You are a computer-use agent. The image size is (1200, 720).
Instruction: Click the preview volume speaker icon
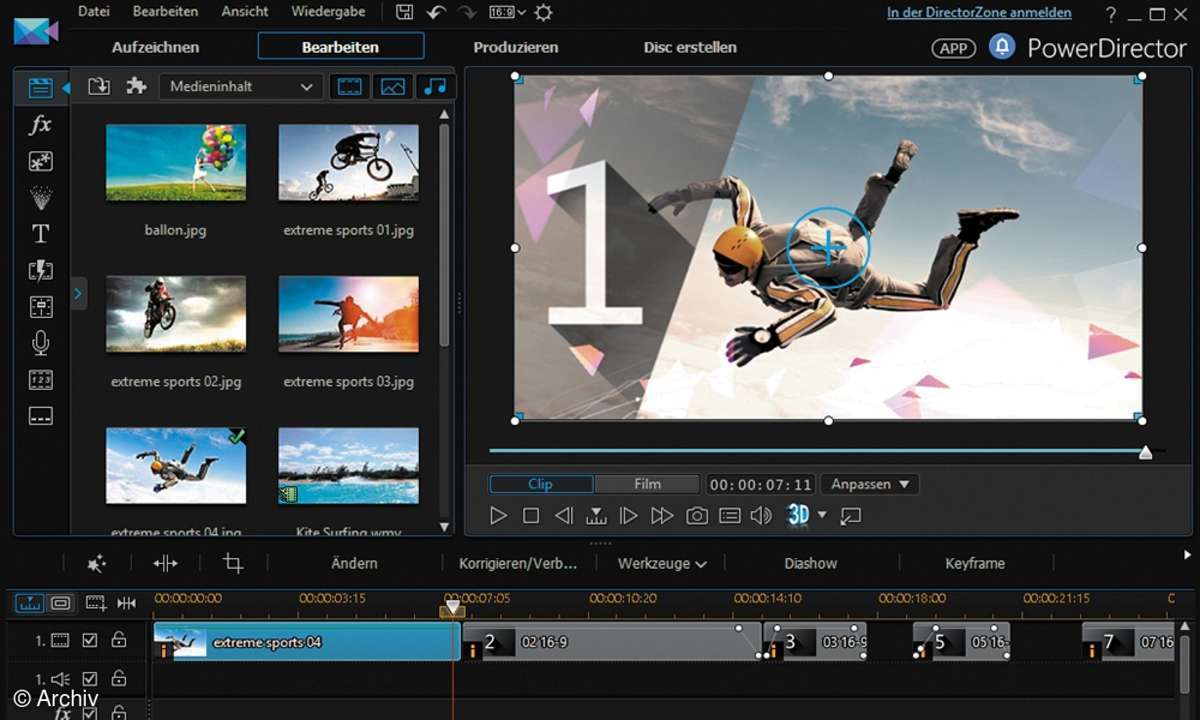pyautogui.click(x=762, y=515)
